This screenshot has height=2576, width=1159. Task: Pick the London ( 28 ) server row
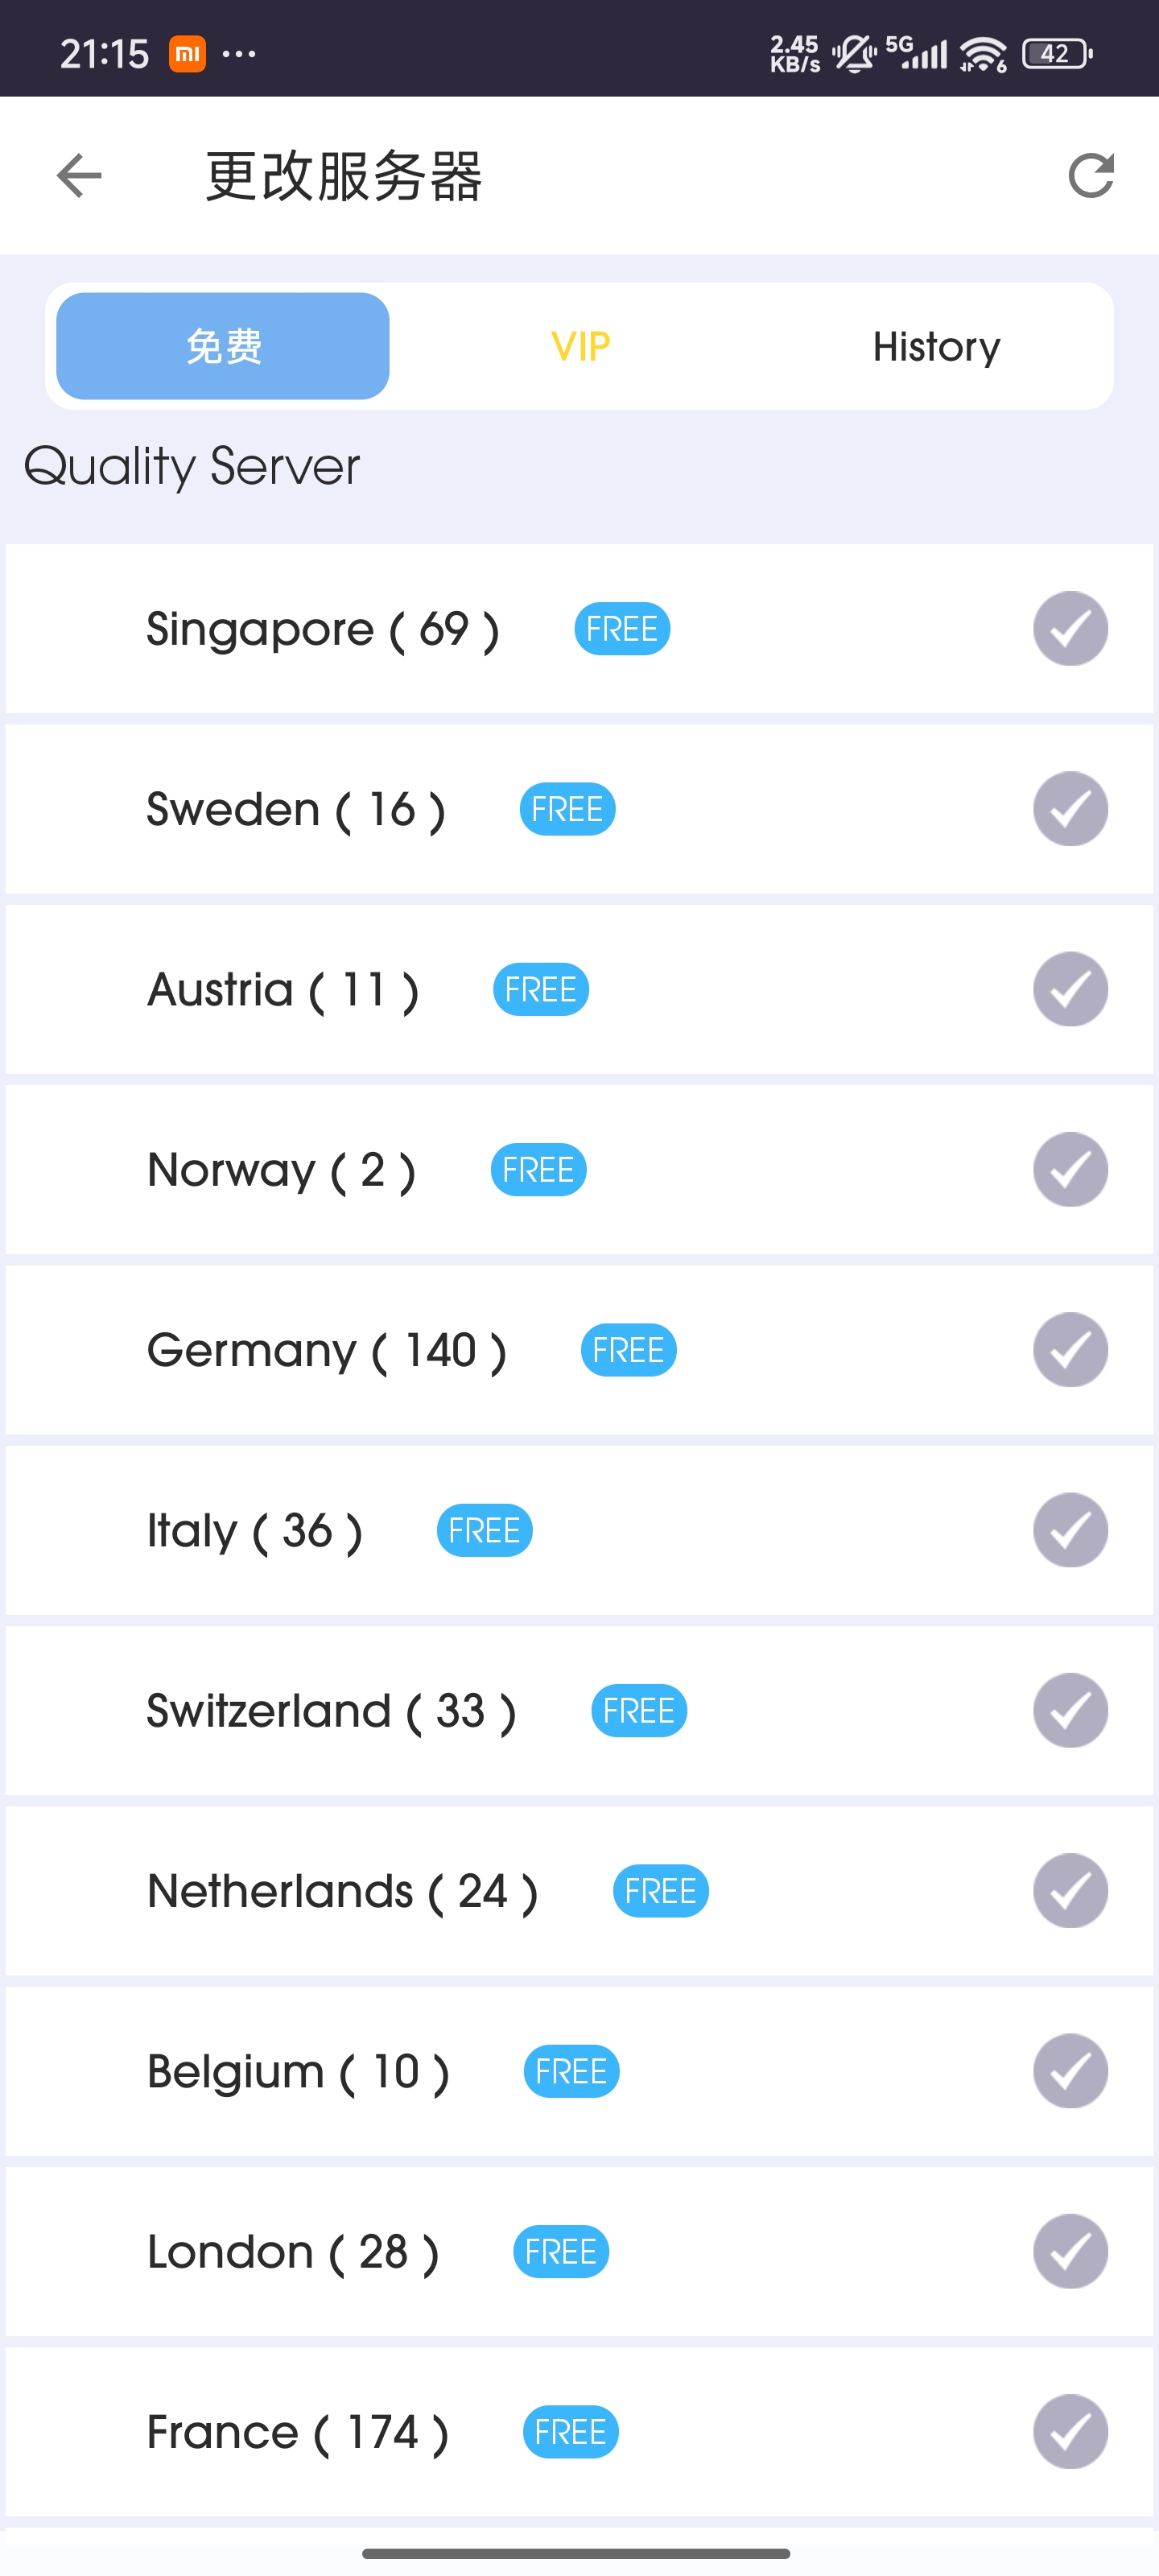pos(293,2252)
